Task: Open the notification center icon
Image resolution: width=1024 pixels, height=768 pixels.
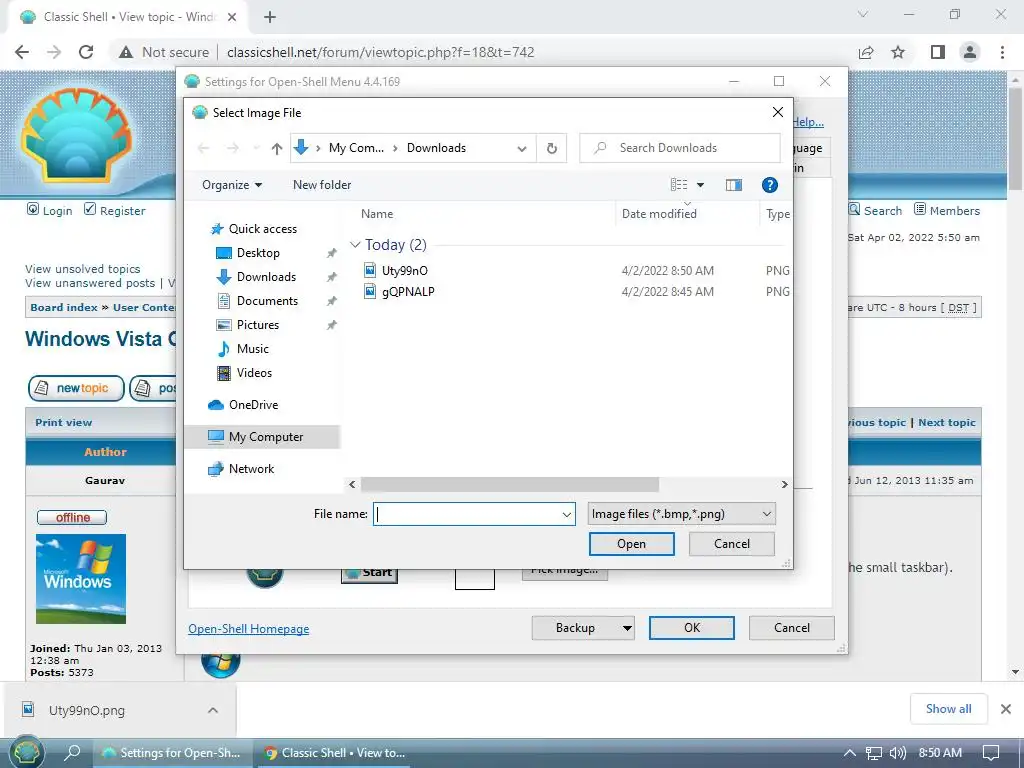Action: (991, 753)
